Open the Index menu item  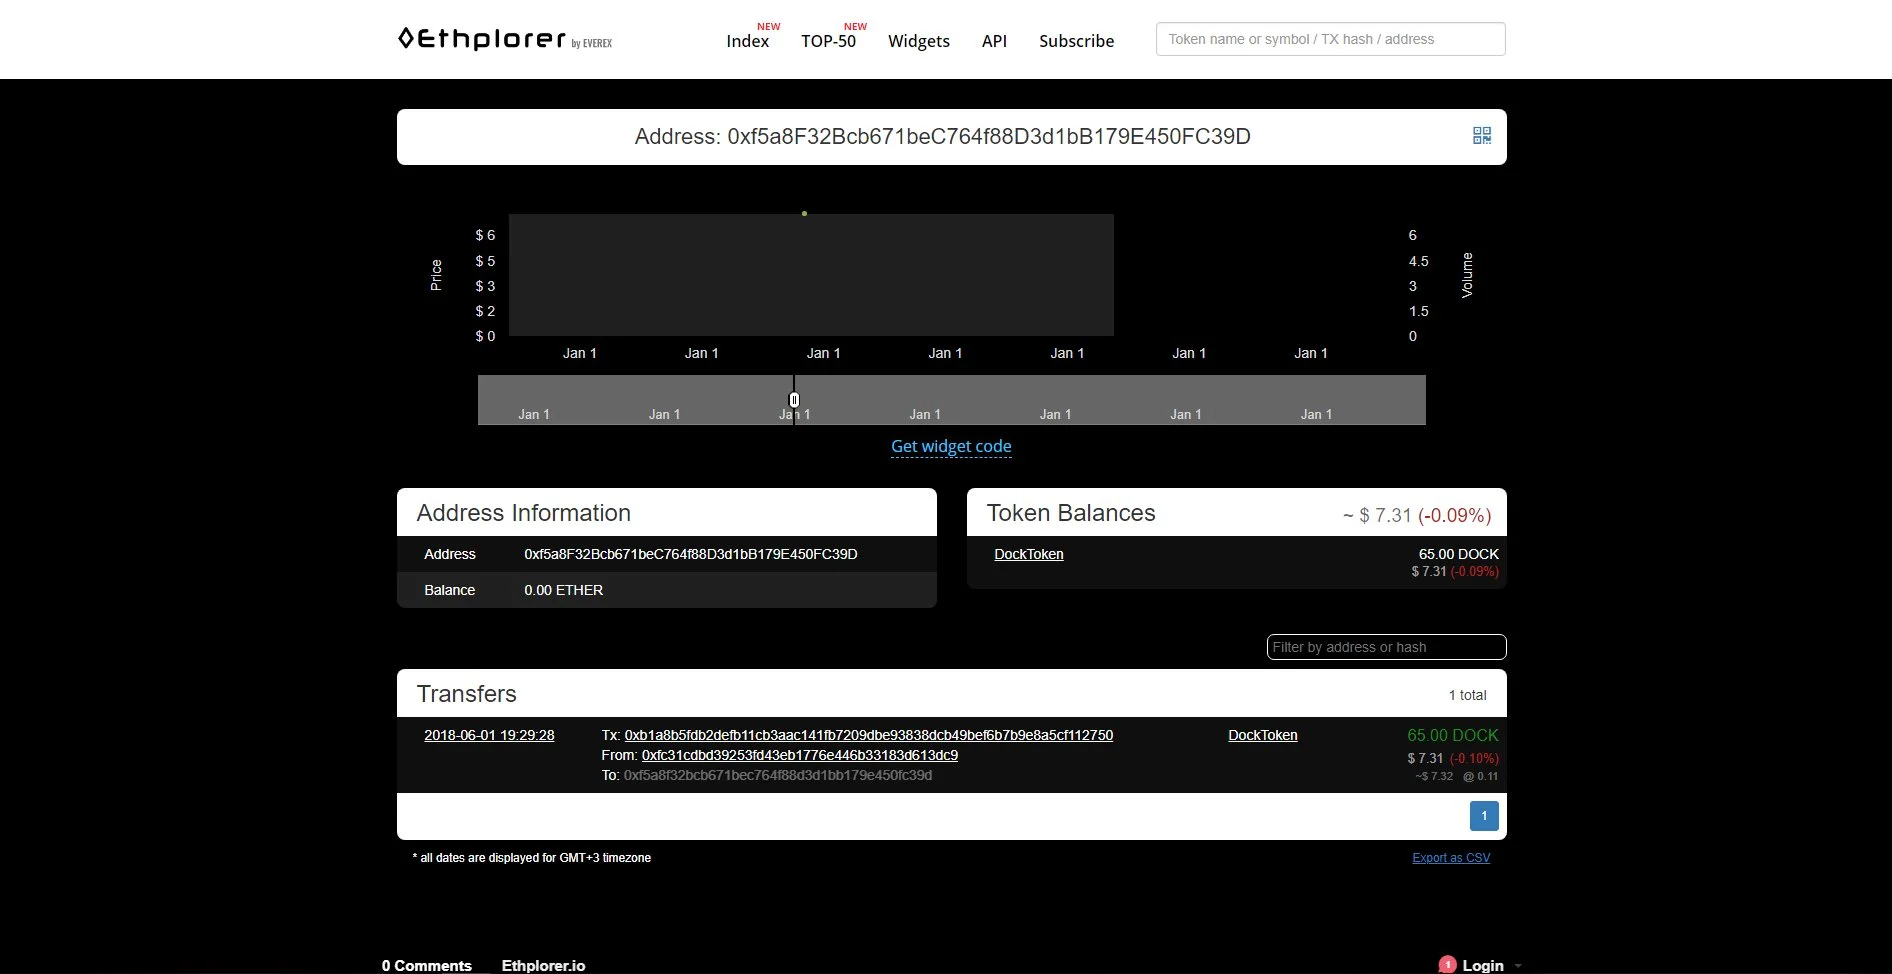coord(747,41)
